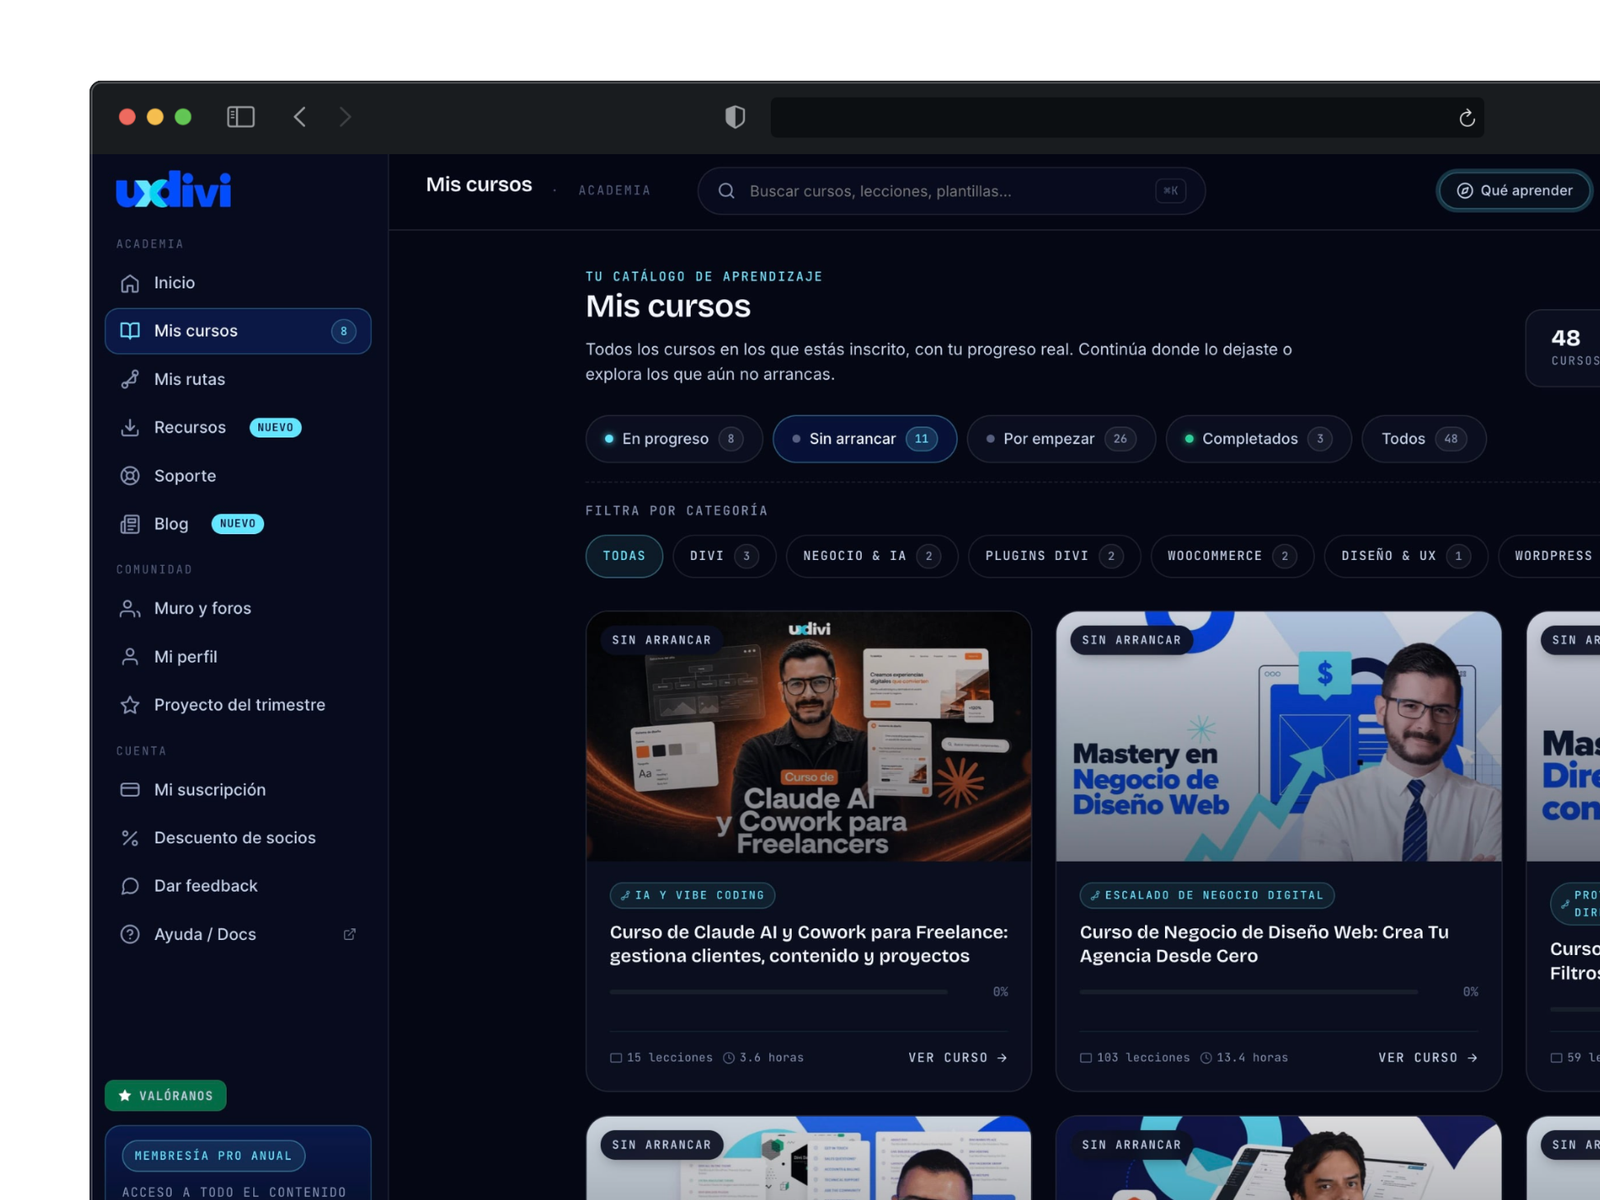Viewport: 1600px width, 1200px height.
Task: Filter by DISEÑO & UX category chip
Action: 1406,556
